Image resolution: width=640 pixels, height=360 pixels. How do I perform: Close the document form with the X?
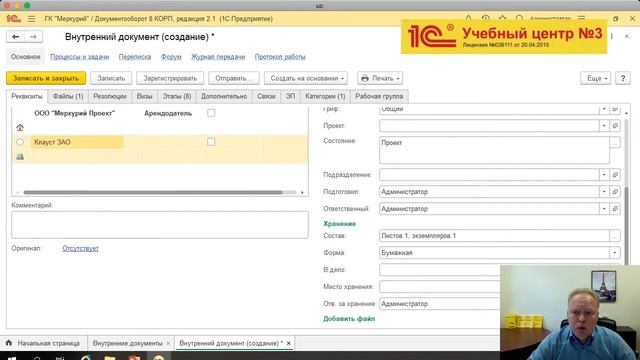pyautogui.click(x=627, y=36)
